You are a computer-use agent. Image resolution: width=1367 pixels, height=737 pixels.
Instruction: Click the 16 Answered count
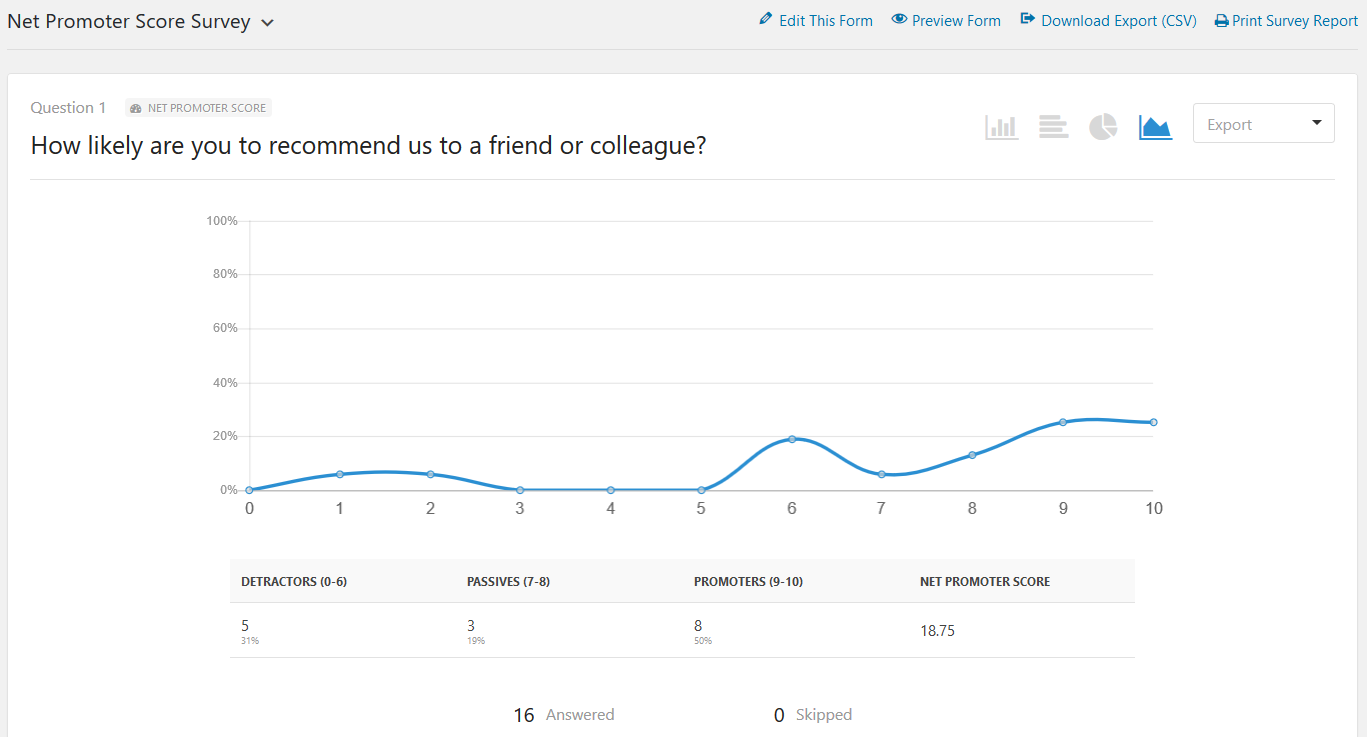click(x=564, y=715)
